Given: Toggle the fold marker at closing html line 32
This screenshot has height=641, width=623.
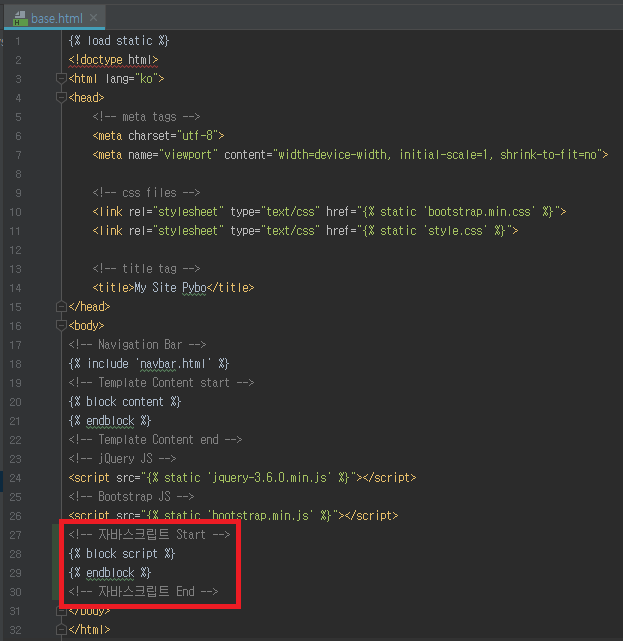Looking at the screenshot, I should 61,630.
